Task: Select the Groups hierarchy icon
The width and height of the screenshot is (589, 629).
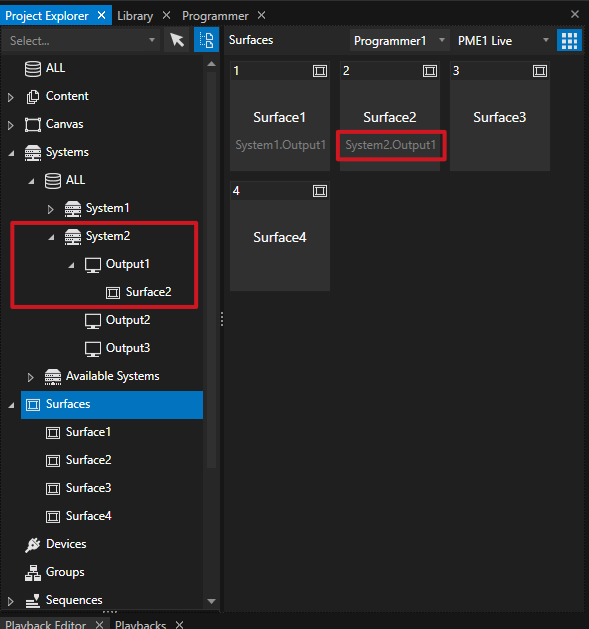Action: point(32,572)
